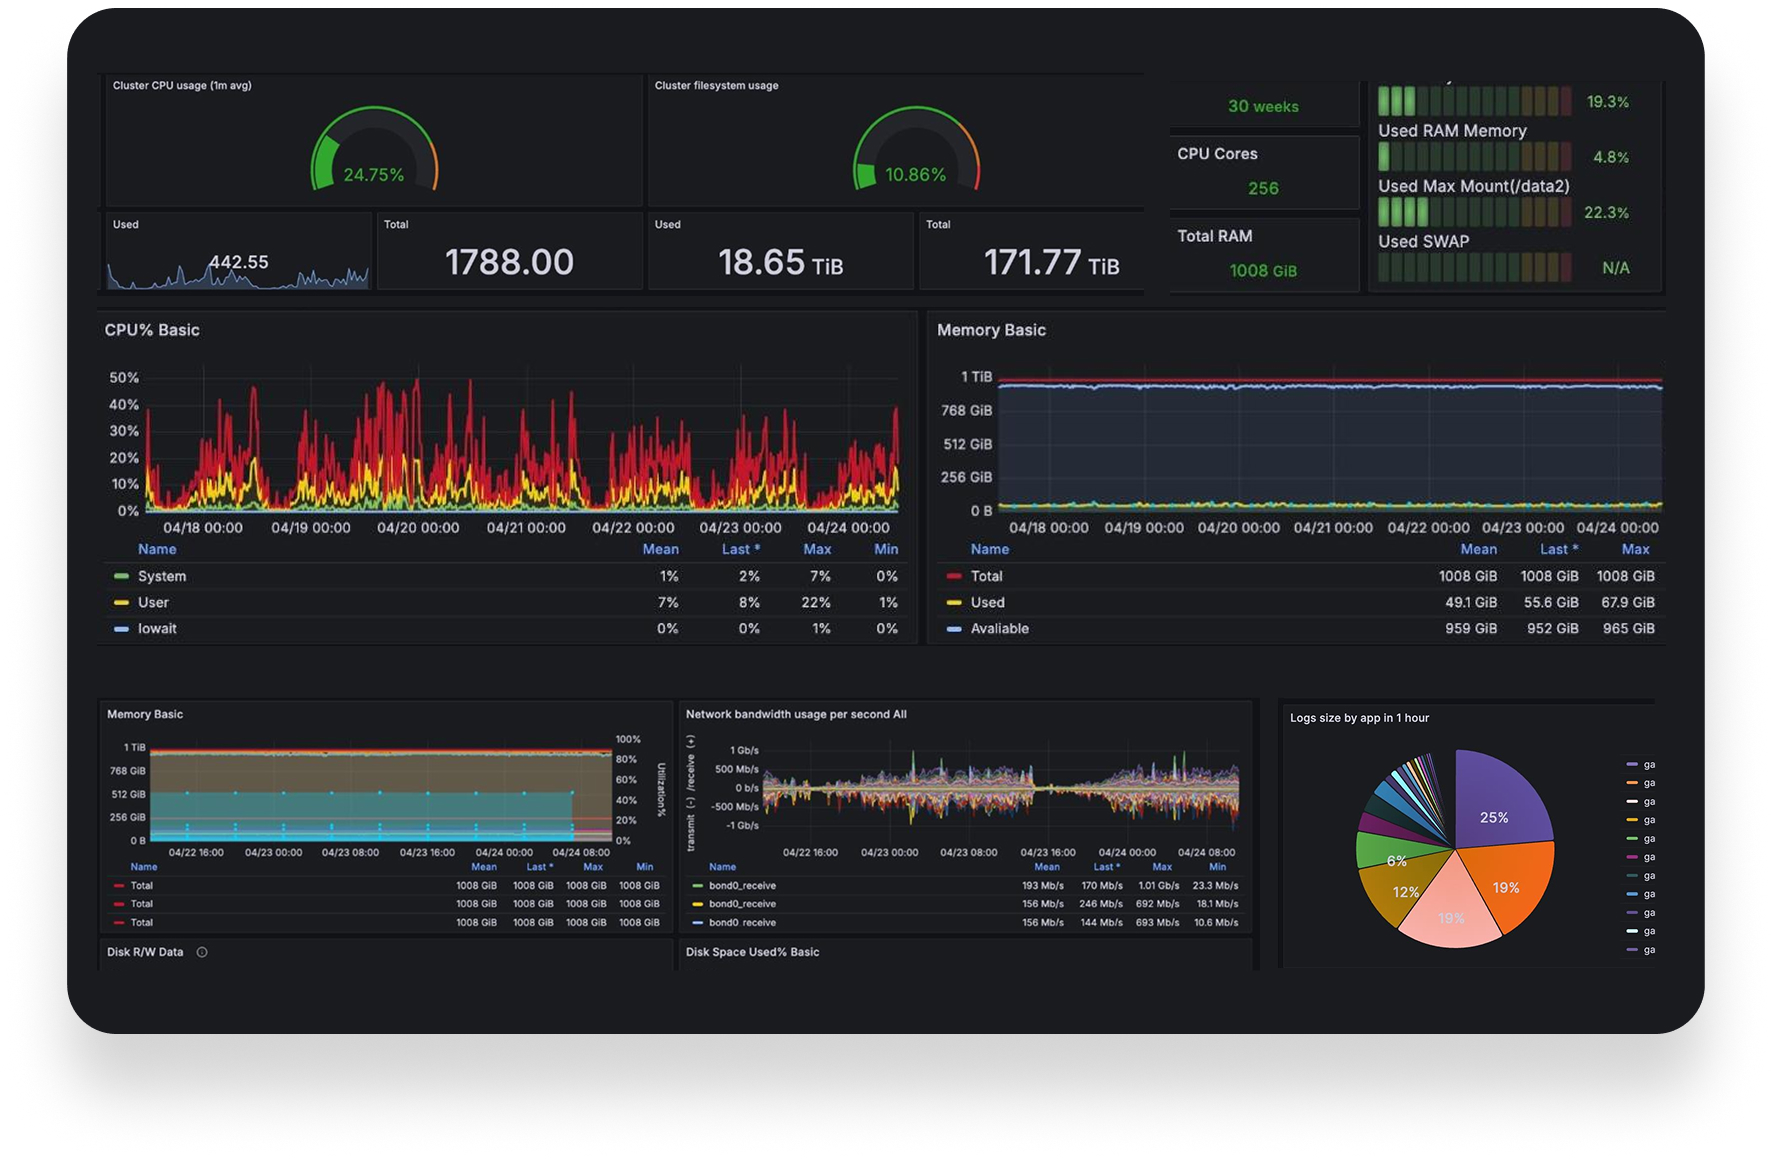The height and width of the screenshot is (1159, 1771).
Task: Toggle the System series label in CPU% Basic legend
Action: (162, 576)
